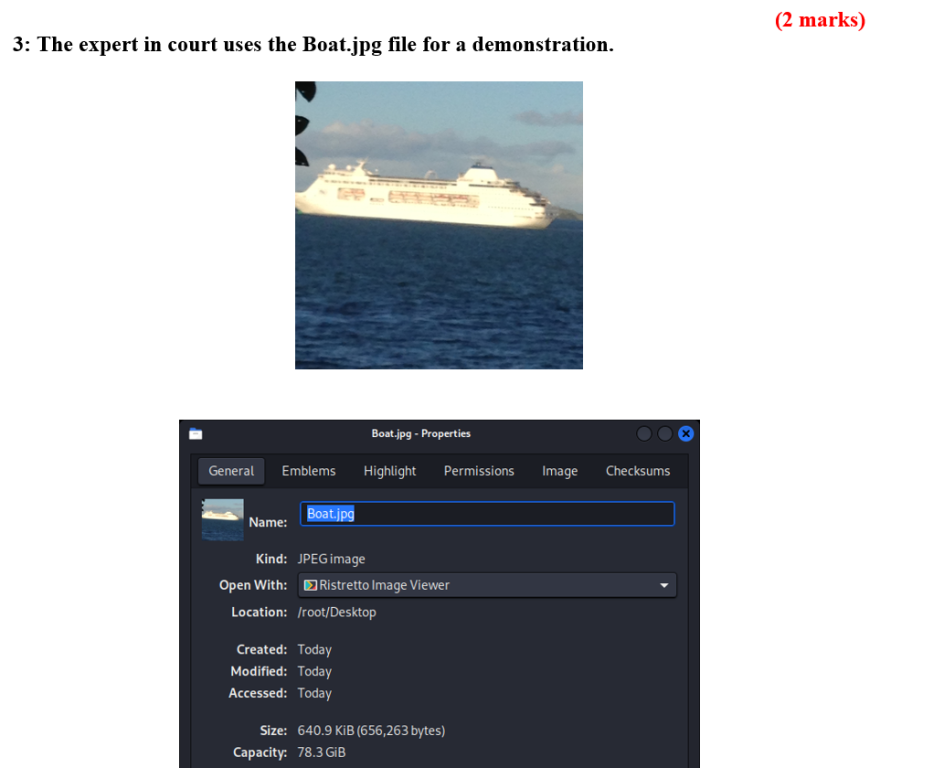Image resolution: width=944 pixels, height=768 pixels.
Task: Click the Name field containing Boat.jpg
Action: [x=487, y=514]
